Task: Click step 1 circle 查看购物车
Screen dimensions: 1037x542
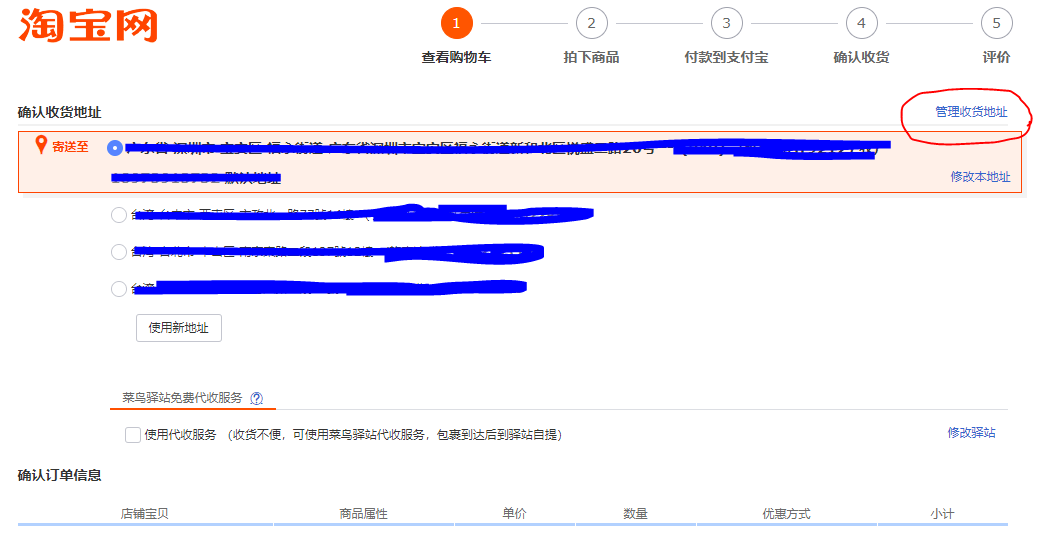Action: click(456, 23)
